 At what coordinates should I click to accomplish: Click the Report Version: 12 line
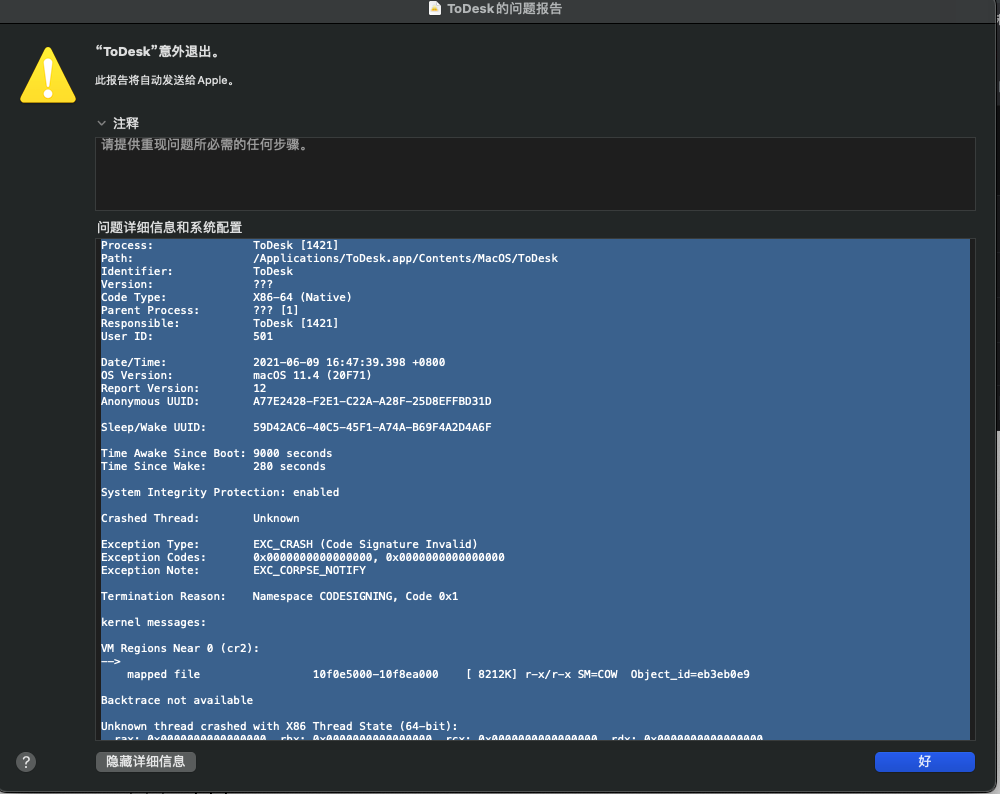pyautogui.click(x=184, y=388)
